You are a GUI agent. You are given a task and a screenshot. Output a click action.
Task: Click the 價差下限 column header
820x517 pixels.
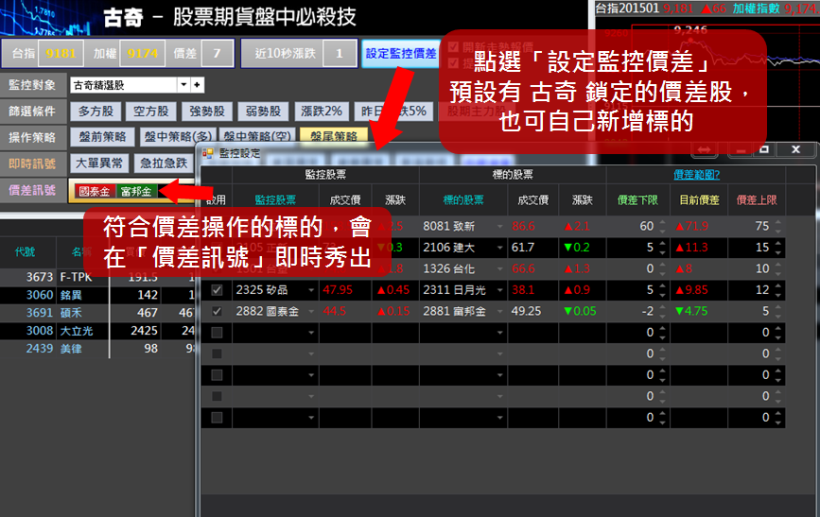[x=637, y=200]
